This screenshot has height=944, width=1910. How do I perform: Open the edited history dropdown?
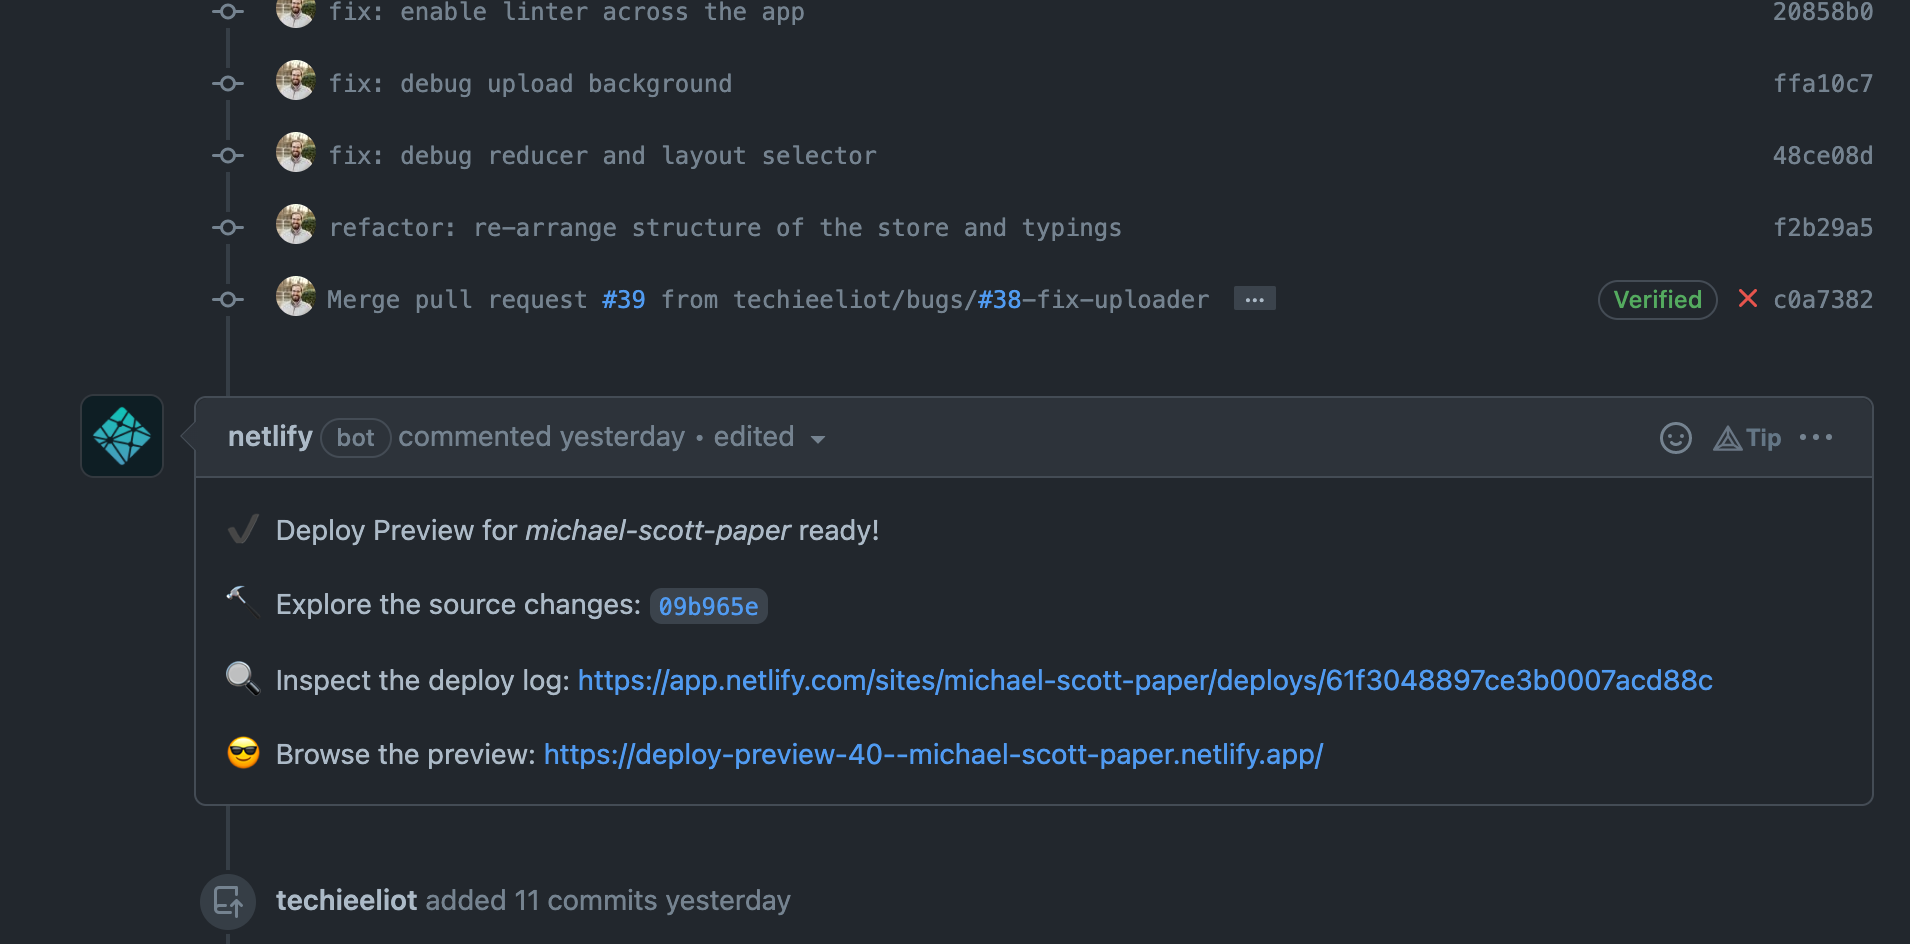tap(818, 438)
